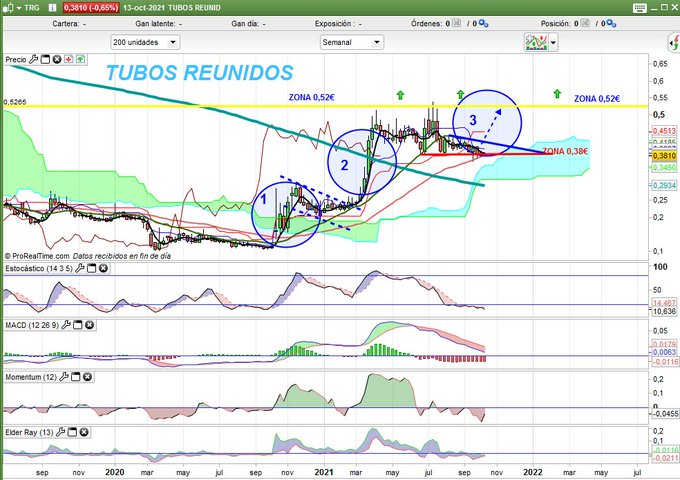This screenshot has width=680, height=480.
Task: Open MACD indicator wrench settings
Action: pyautogui.click(x=66, y=325)
